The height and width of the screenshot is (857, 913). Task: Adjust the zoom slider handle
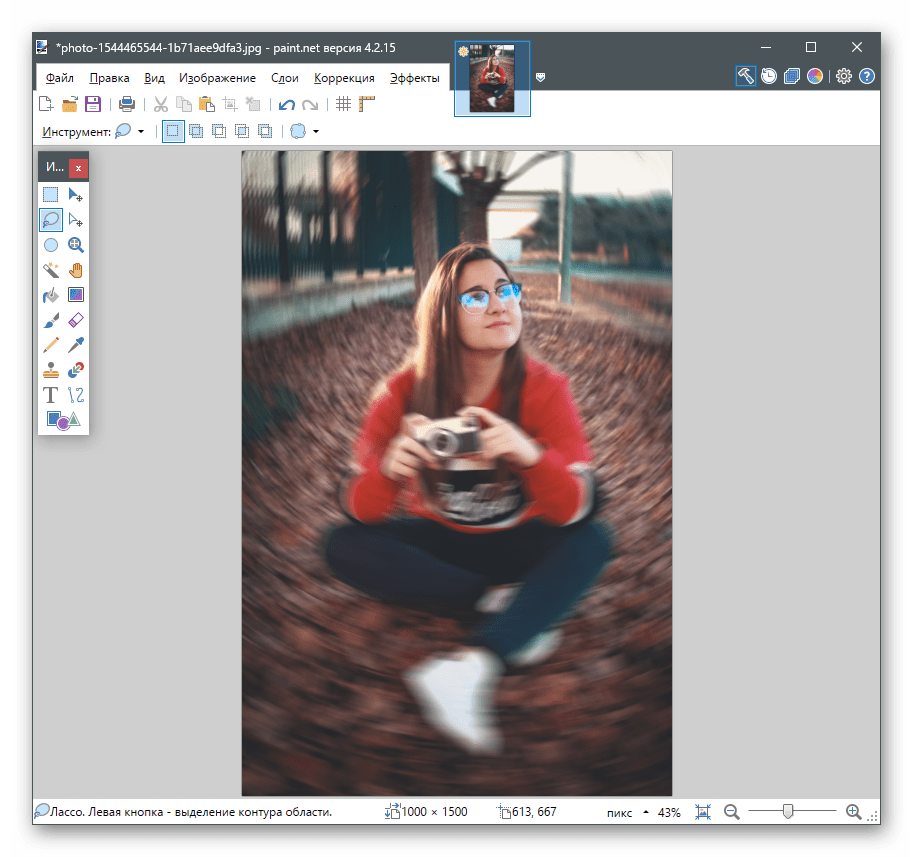click(788, 811)
